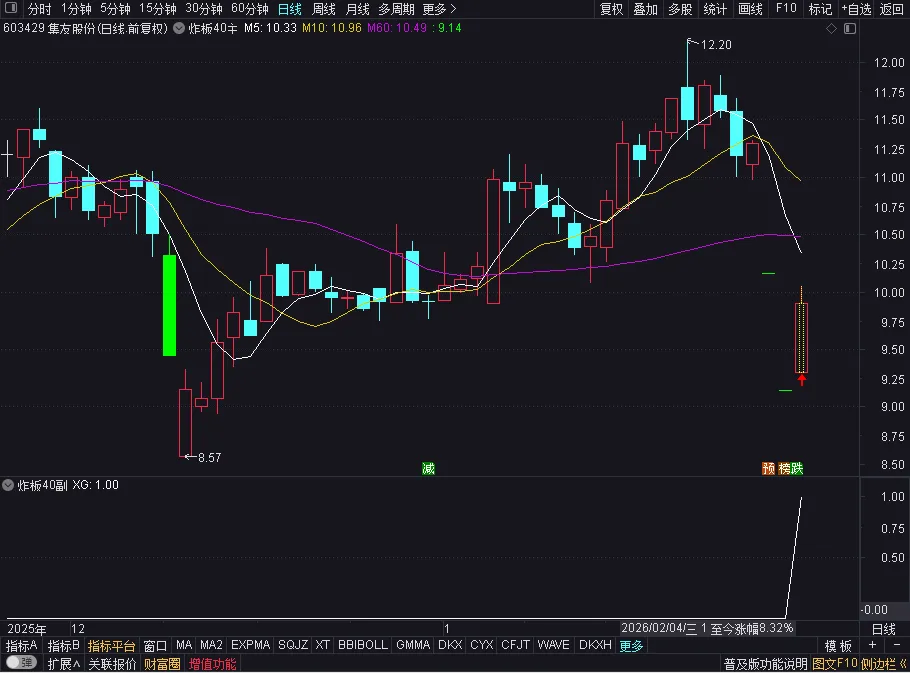Expand the 更多 periods dropdown at top
910x674 pixels.
coord(439,9)
